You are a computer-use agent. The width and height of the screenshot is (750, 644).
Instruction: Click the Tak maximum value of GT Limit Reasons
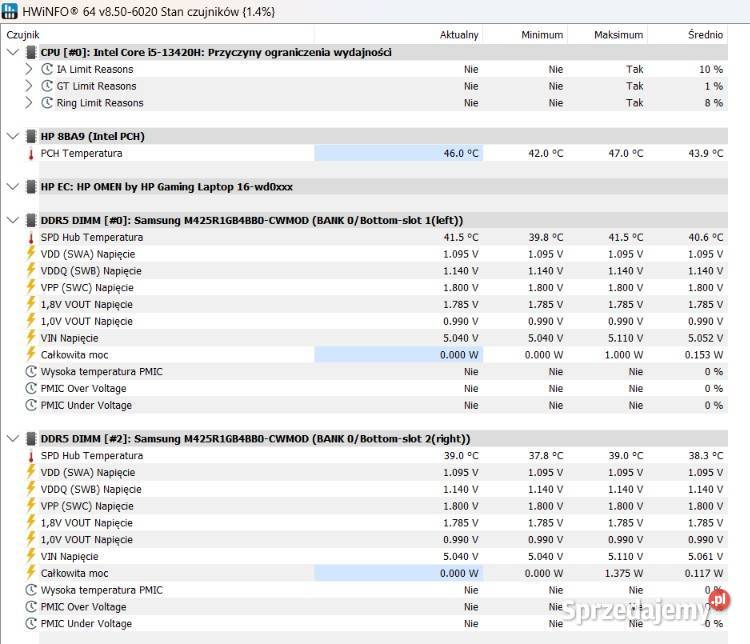tap(635, 86)
